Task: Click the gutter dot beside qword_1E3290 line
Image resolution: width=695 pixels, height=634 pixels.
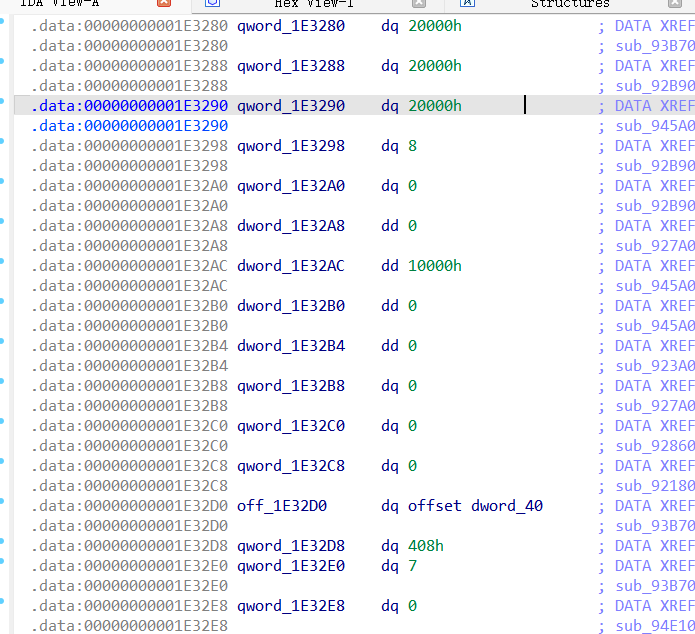Action: (5, 105)
